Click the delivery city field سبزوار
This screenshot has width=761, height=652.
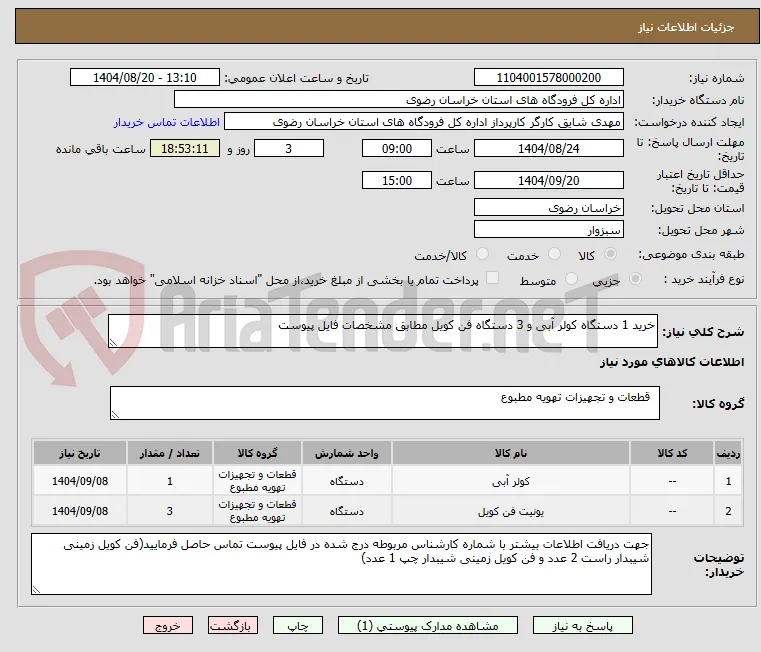548,230
